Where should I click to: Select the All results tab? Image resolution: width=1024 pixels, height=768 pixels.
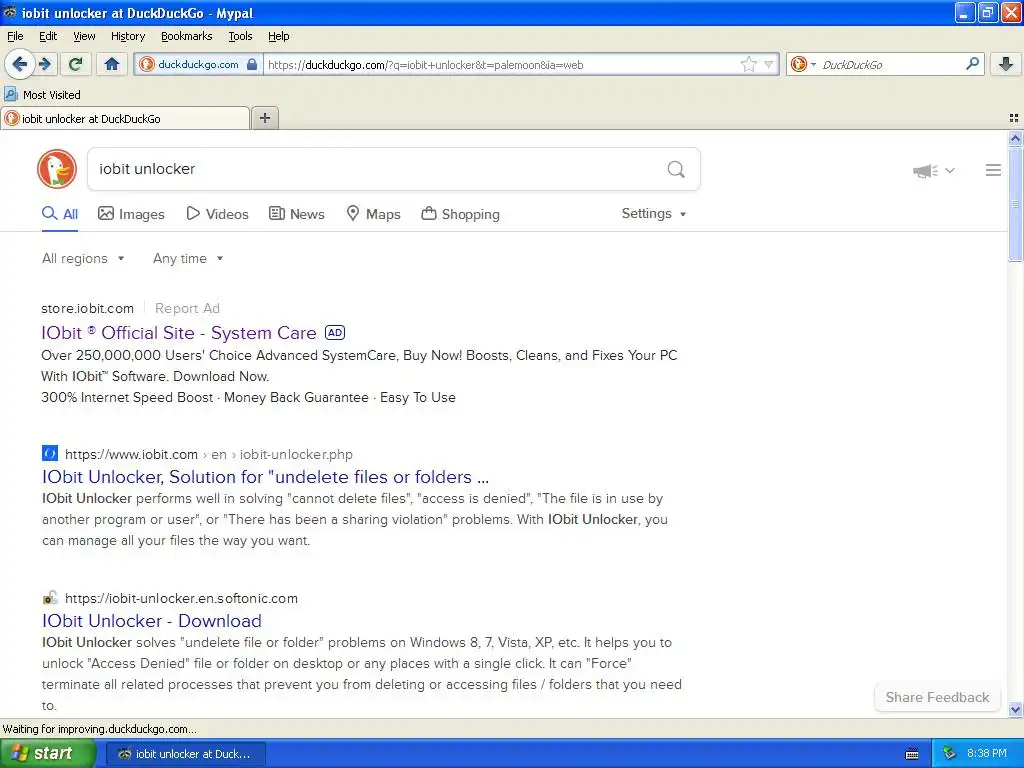pos(60,214)
